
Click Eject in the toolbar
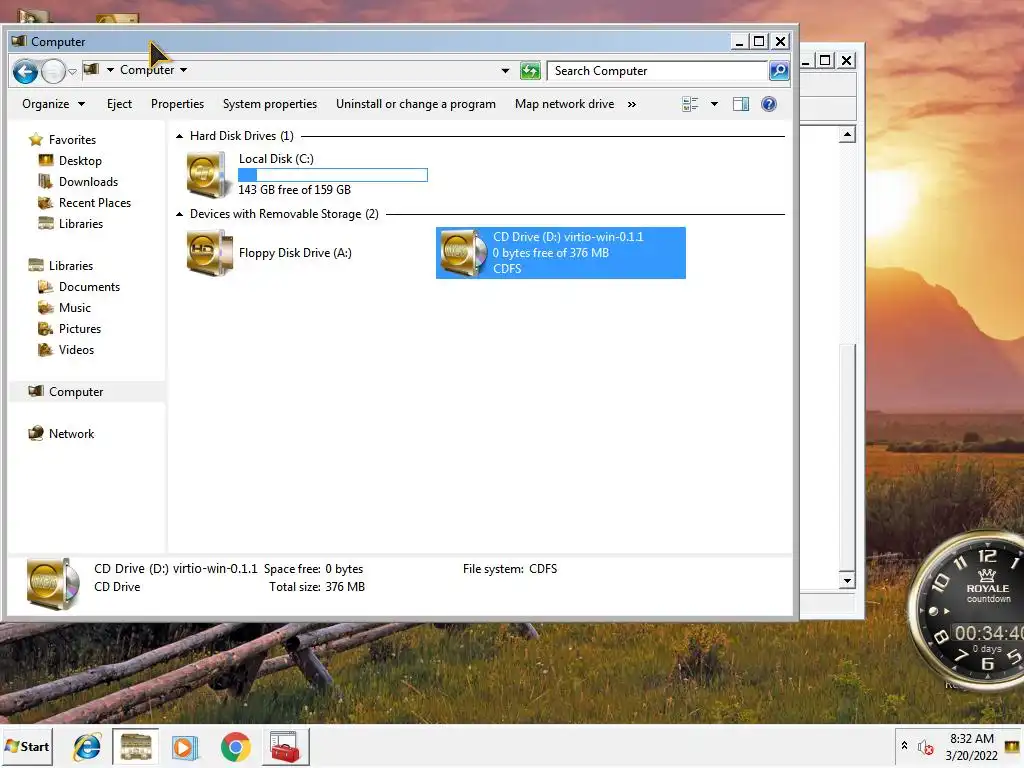point(120,104)
